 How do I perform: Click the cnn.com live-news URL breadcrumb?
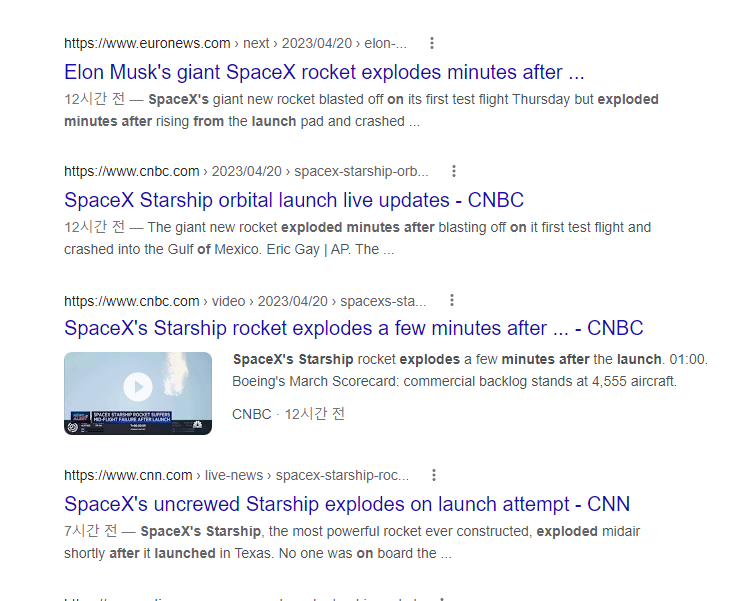click(x=237, y=475)
